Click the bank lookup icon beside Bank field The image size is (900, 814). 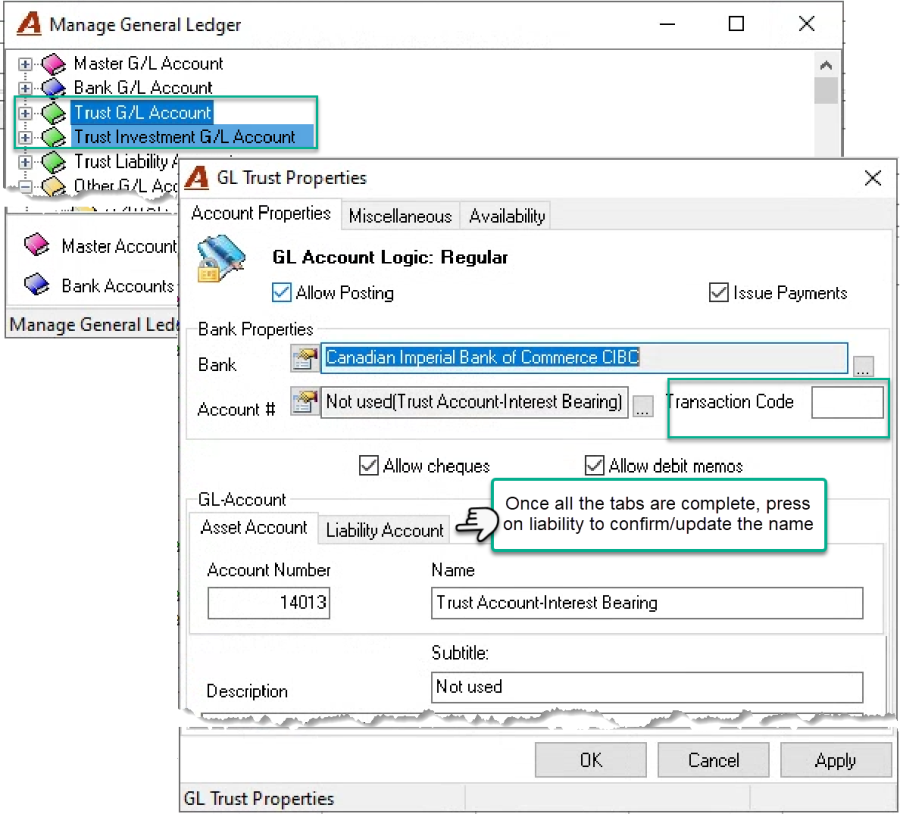point(305,358)
